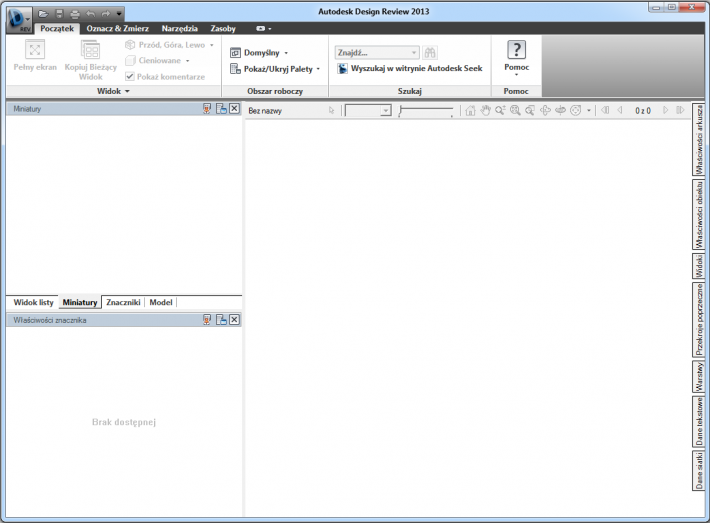Viewport: 710px width, 523px height.
Task: Open the Przekroje poprzeczne side palette
Action: point(699,319)
